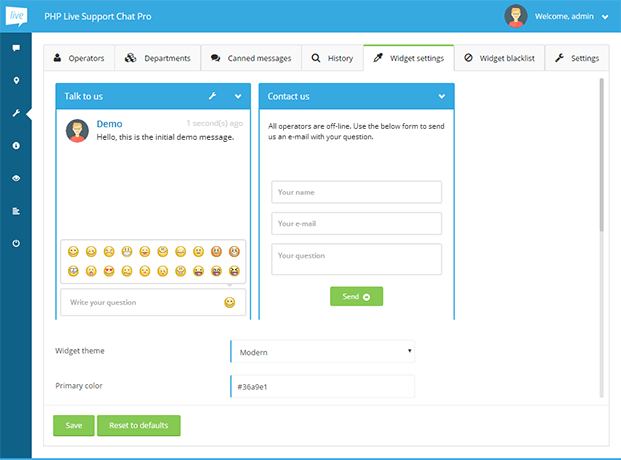Open the Welcome admin dropdown arrow
Image resolution: width=621 pixels, height=460 pixels.
[x=605, y=17]
